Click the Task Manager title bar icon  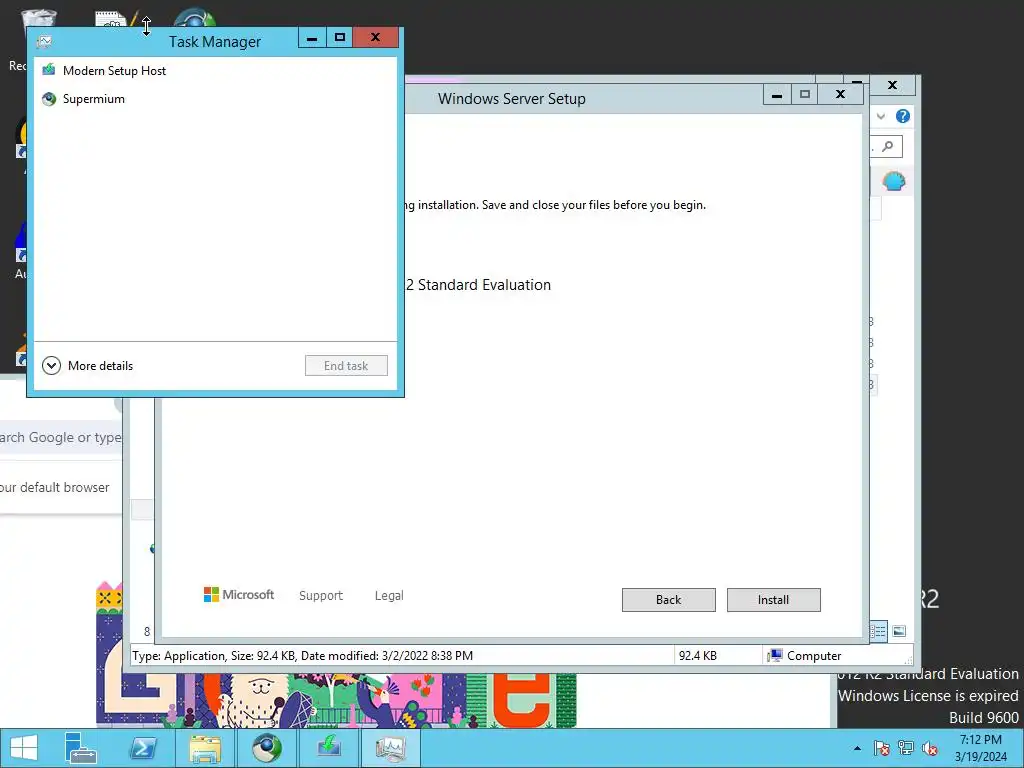click(44, 41)
